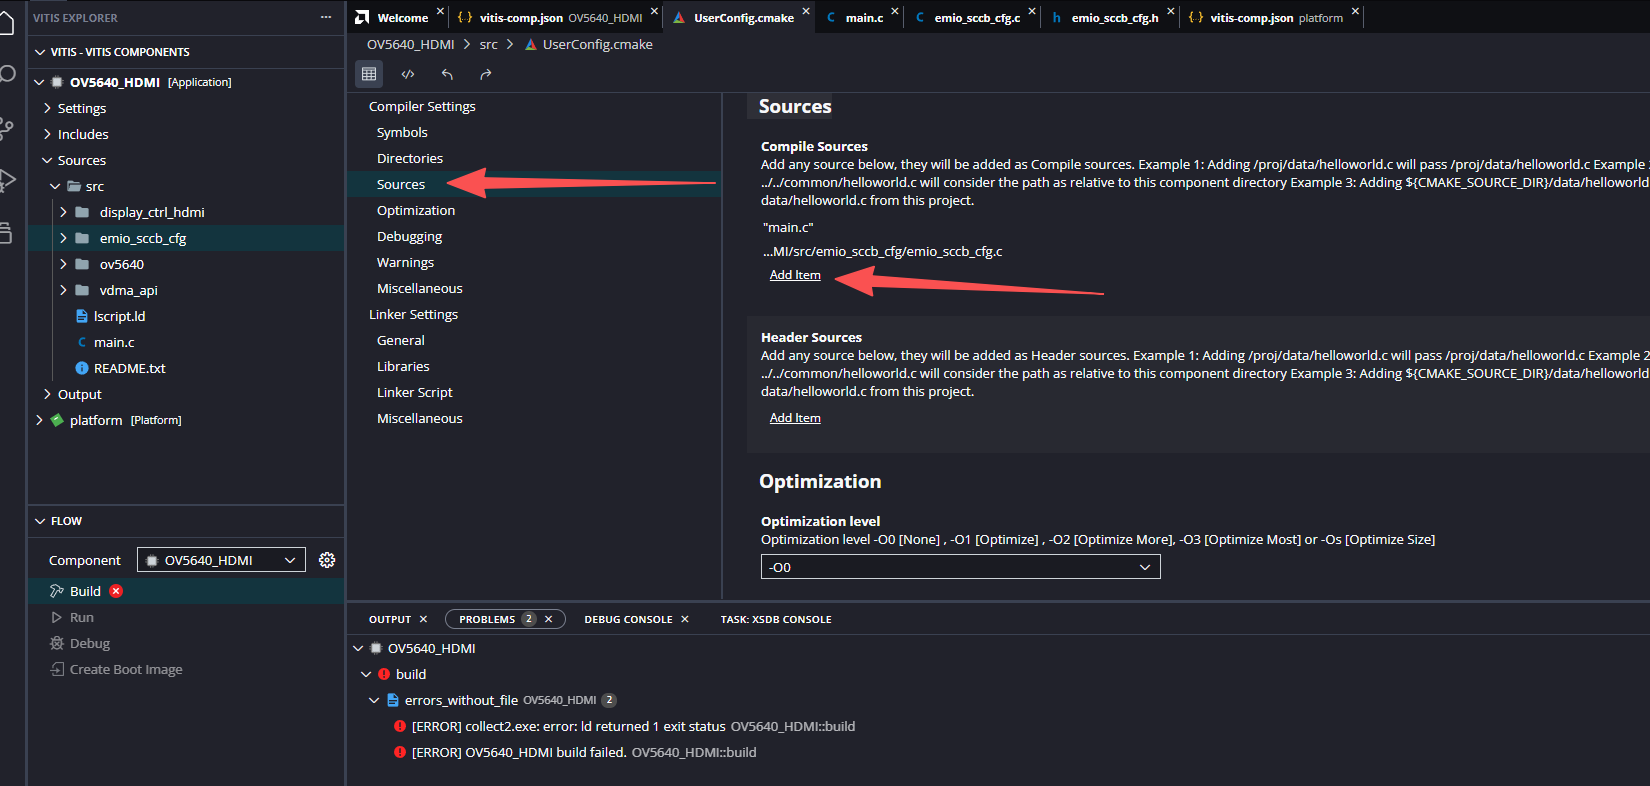Close the Welcome tab
Viewport: 1650px width, 786px height.
(x=440, y=11)
